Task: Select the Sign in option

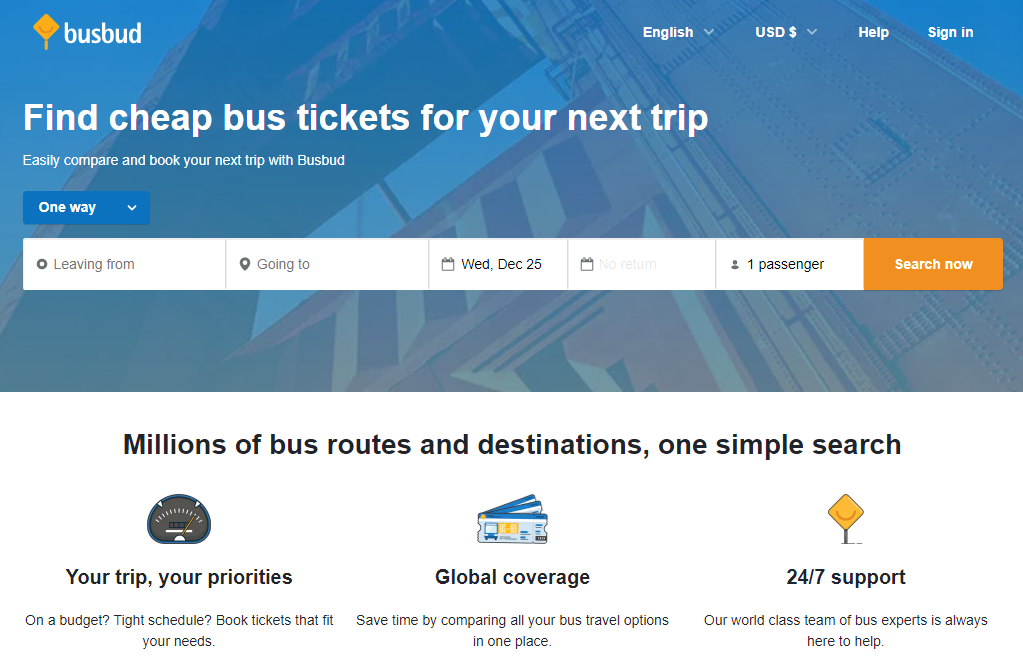Action: [949, 31]
